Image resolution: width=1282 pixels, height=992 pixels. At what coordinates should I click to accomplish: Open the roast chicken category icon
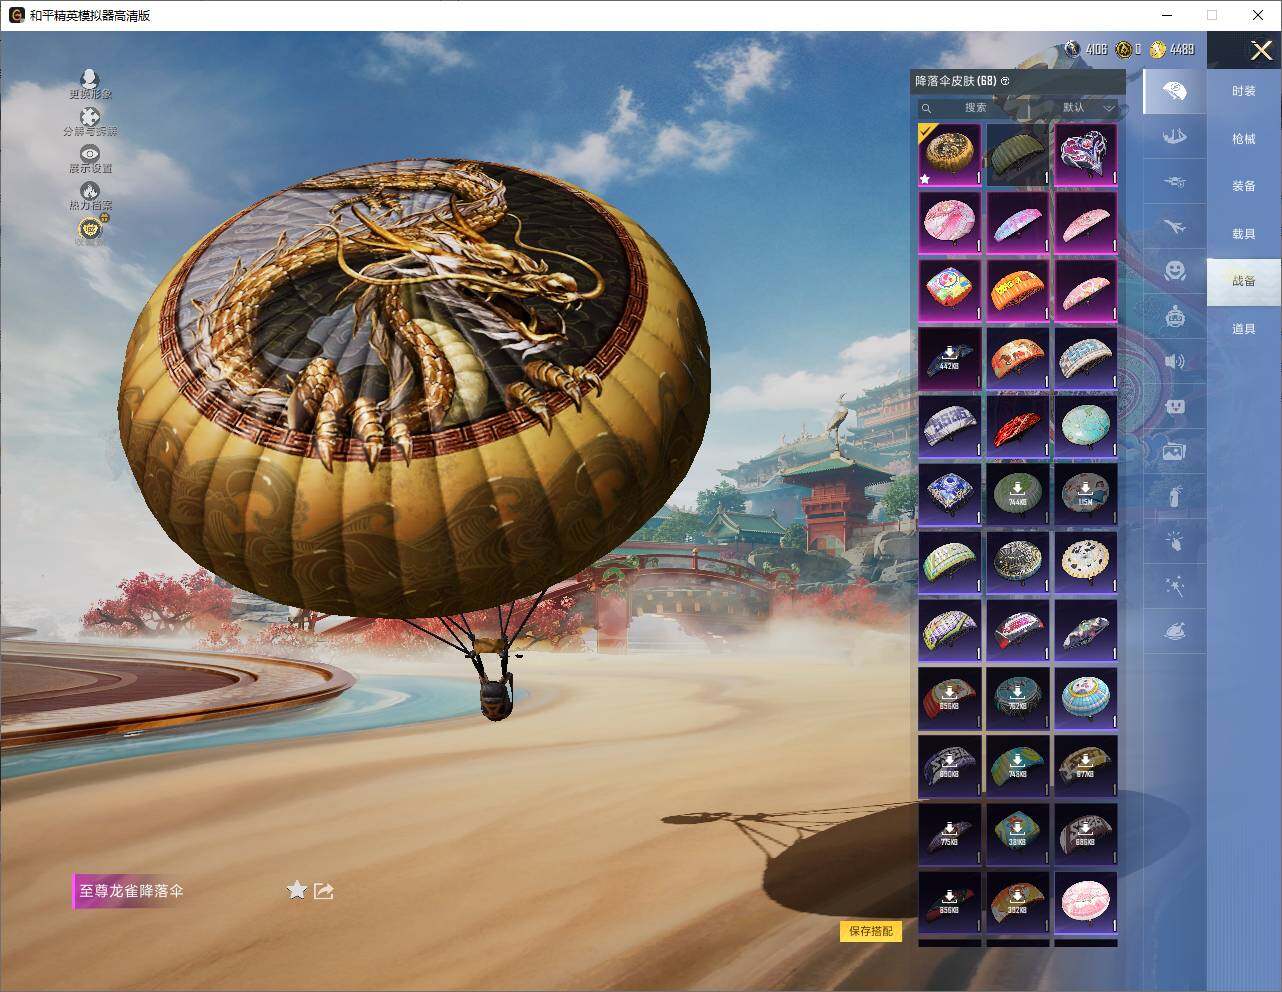(x=1175, y=631)
